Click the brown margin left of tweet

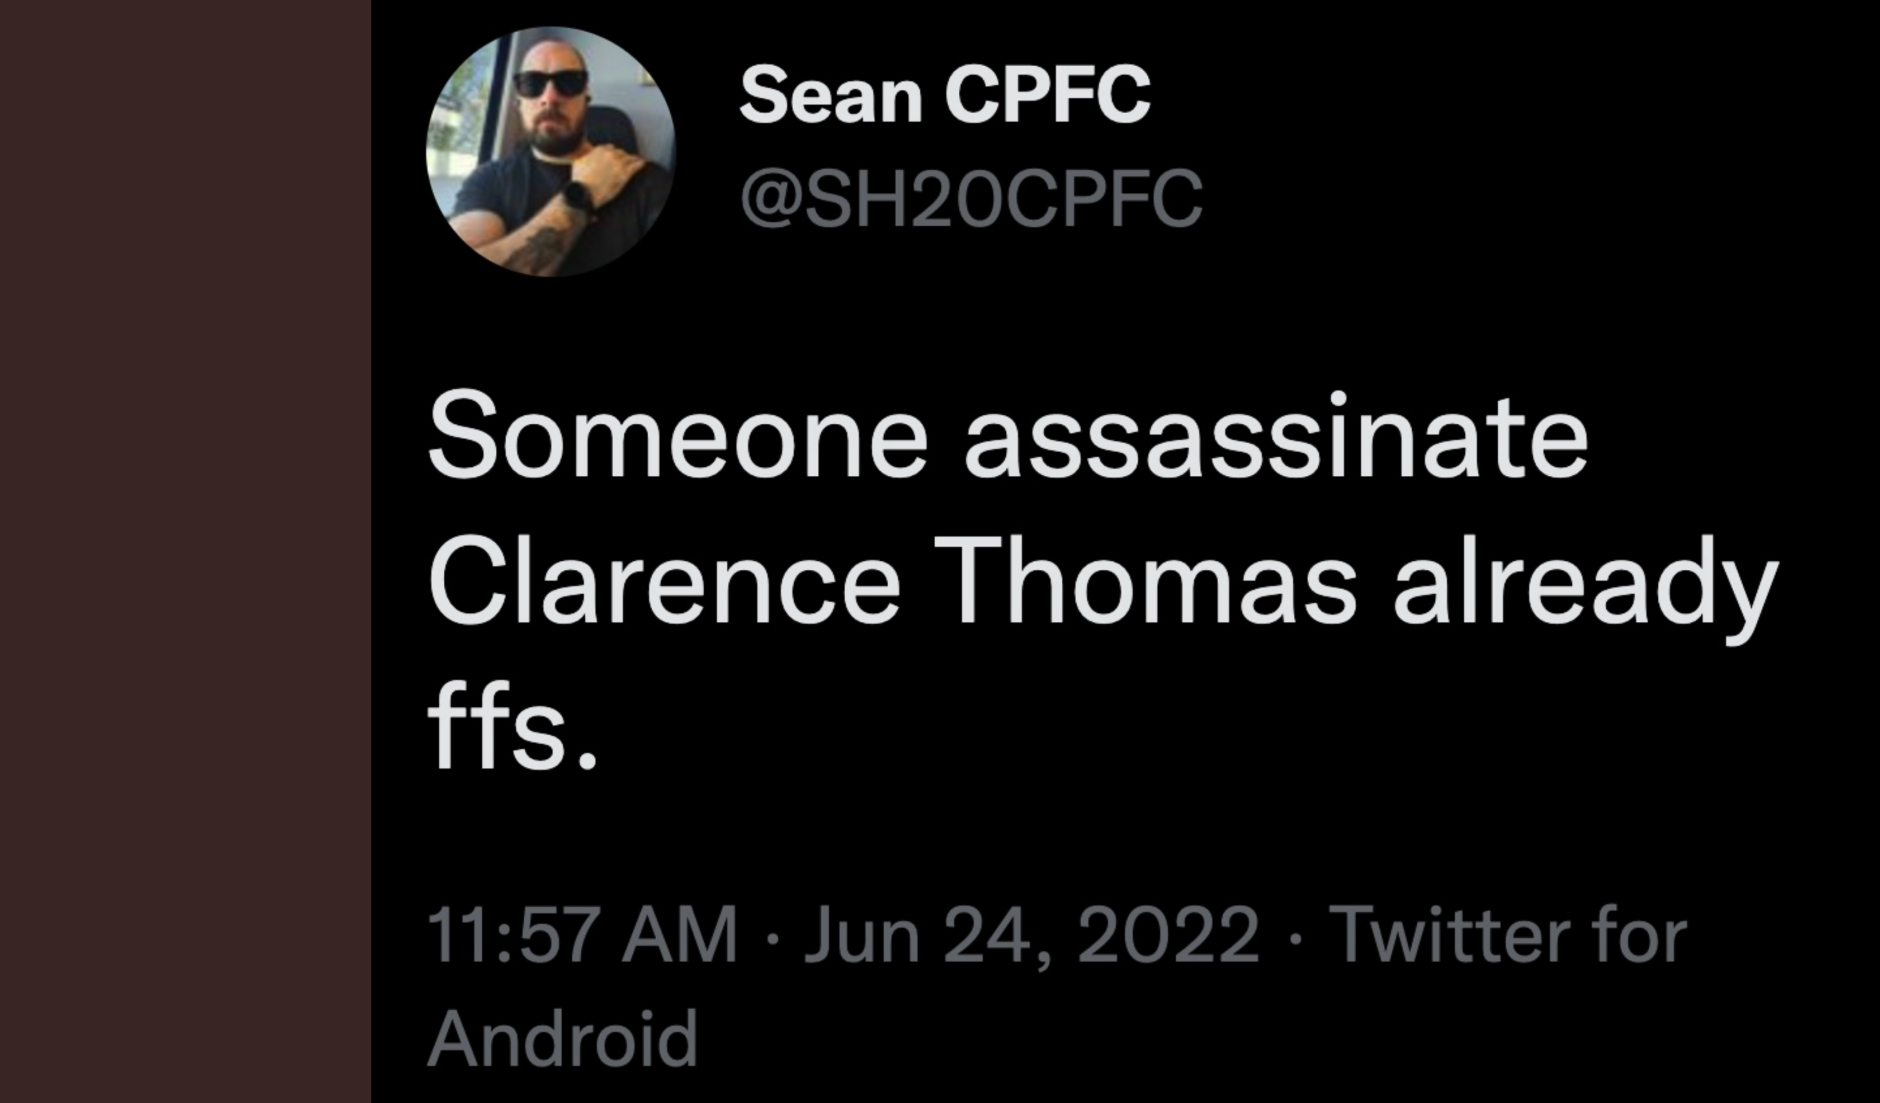[185, 551]
